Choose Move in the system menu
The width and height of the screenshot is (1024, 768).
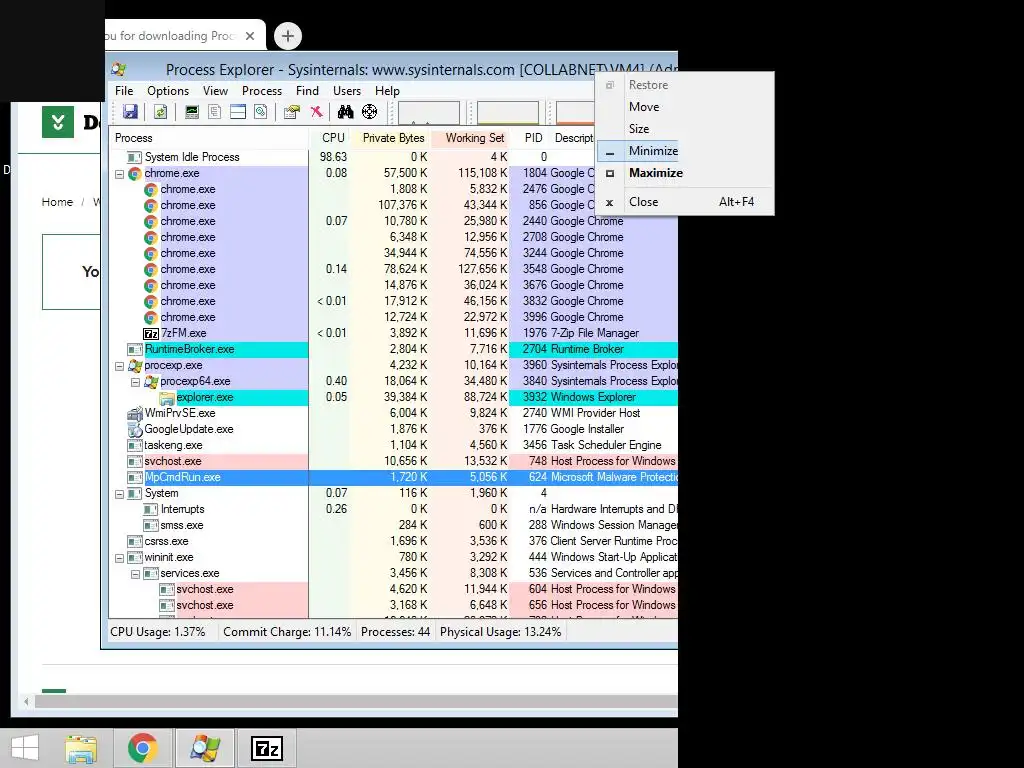[685, 106]
